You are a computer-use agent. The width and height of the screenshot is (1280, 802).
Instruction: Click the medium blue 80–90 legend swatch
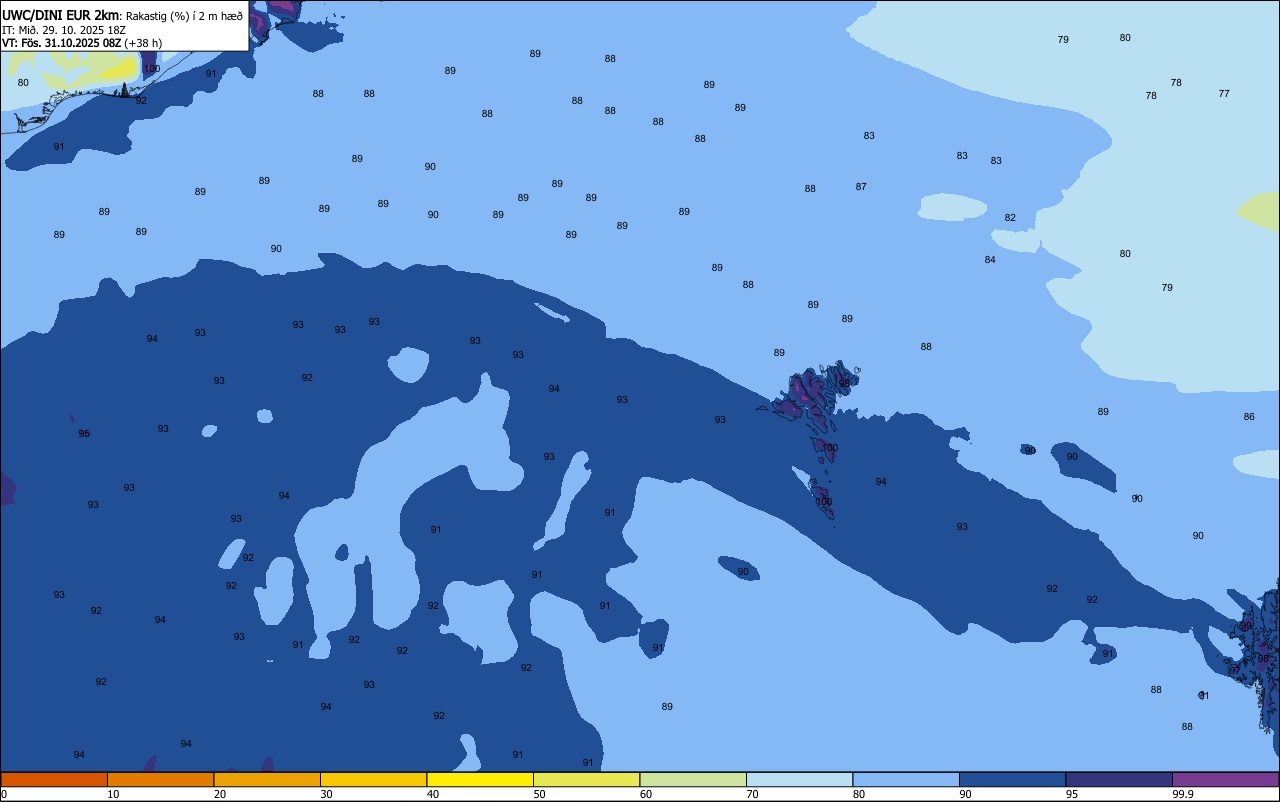(906, 779)
